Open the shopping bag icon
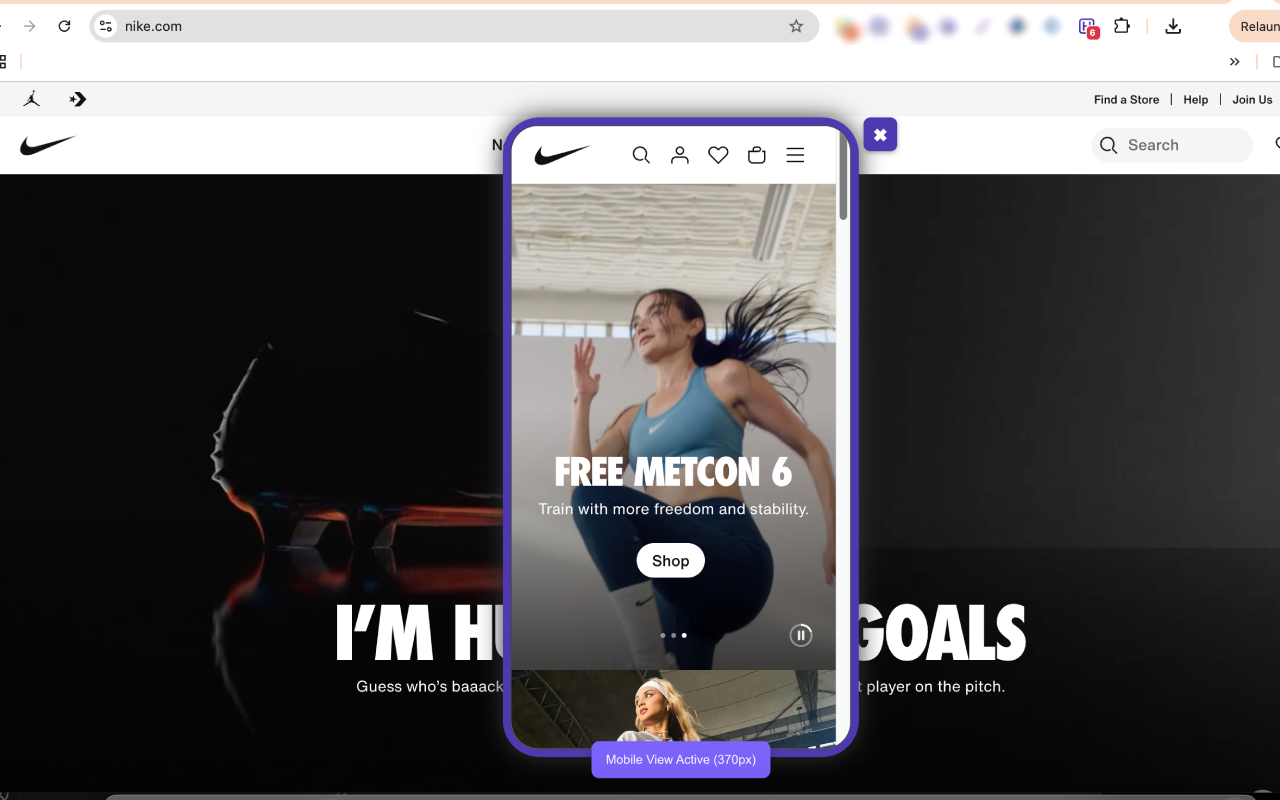 point(757,155)
